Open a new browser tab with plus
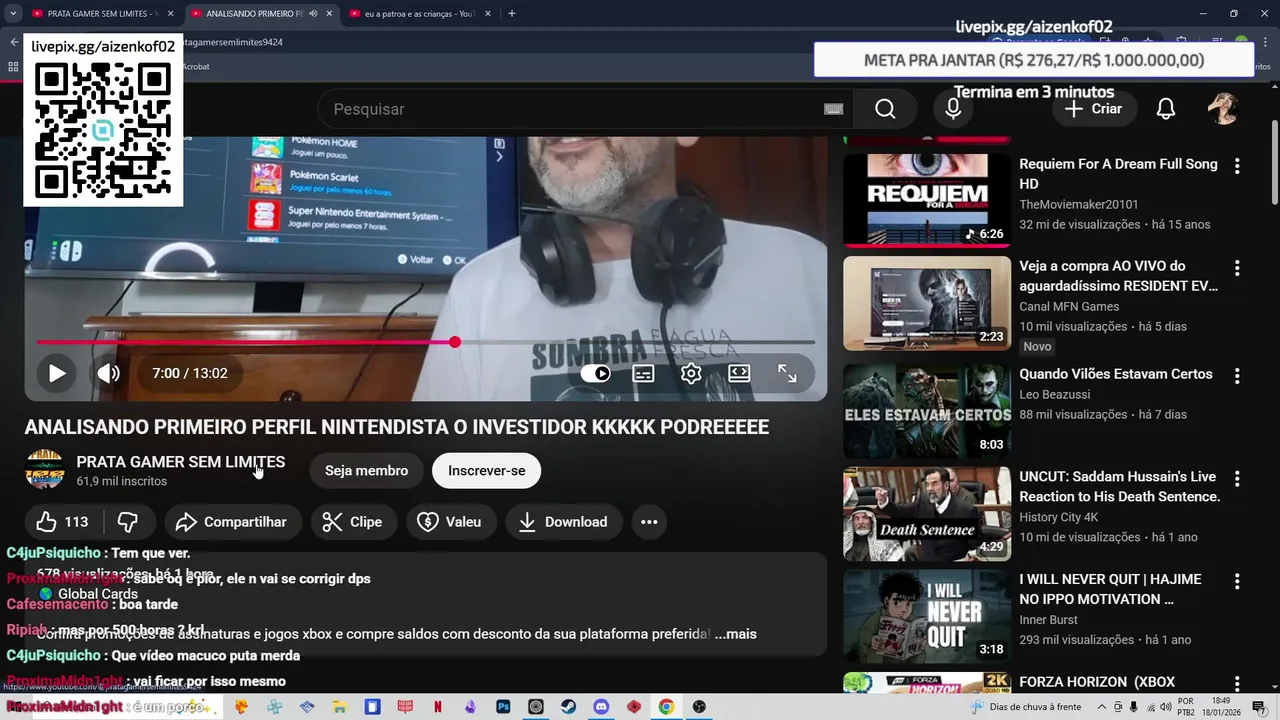Viewport: 1280px width, 720px height. pos(512,14)
